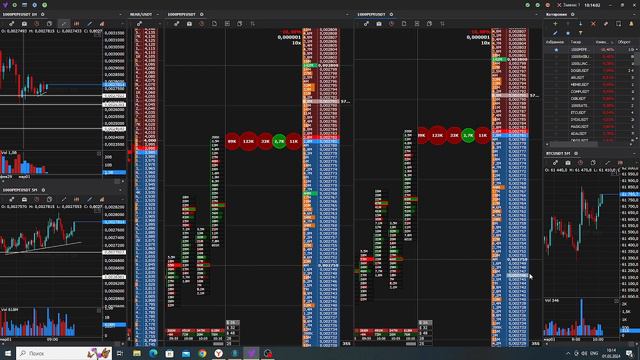Click blue circle icon in title bar

(34, 5)
